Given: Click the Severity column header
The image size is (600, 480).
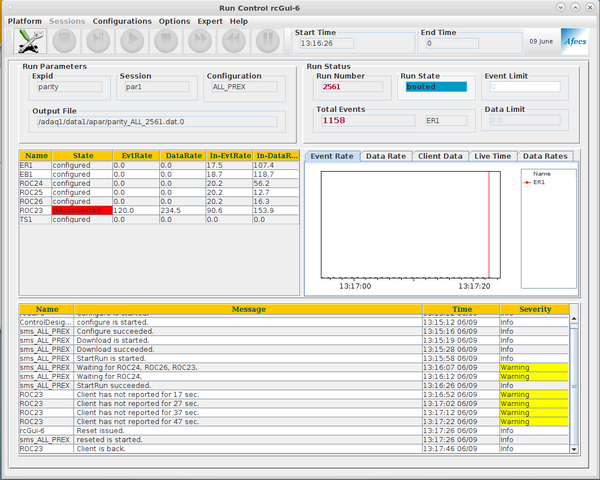Looking at the screenshot, I should 535,309.
